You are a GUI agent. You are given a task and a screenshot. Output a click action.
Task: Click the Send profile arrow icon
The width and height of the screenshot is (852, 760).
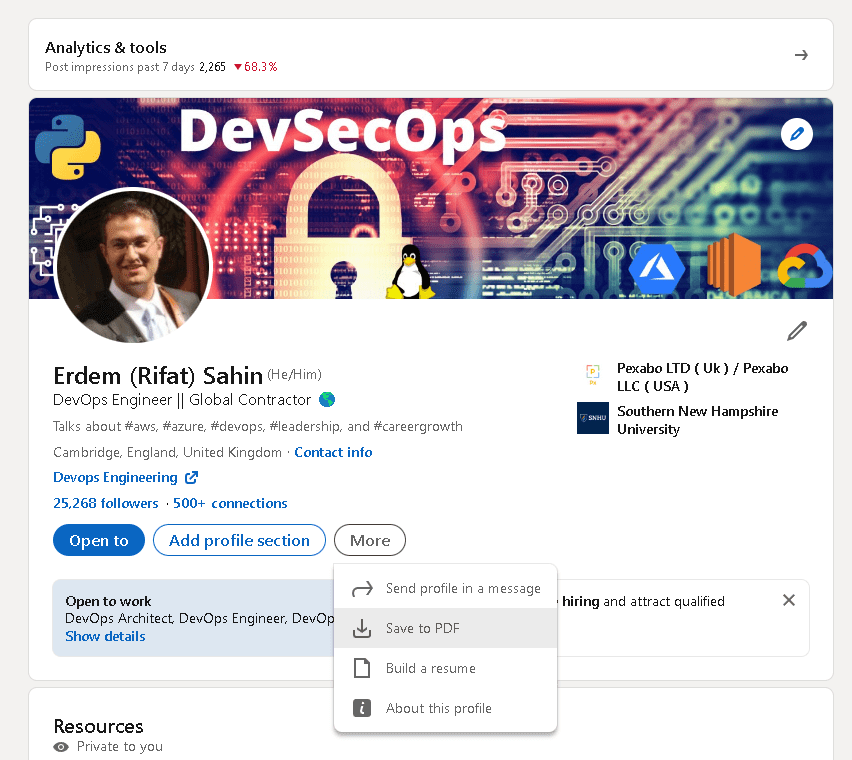(x=362, y=588)
